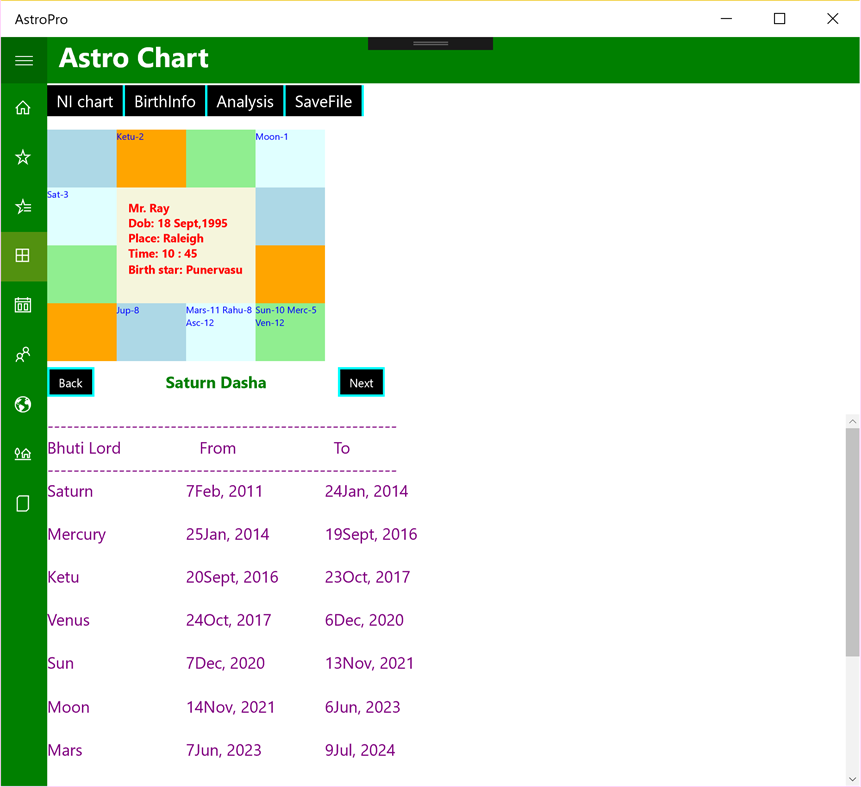
Task: Click the scrollbar up arrow
Action: (851, 420)
